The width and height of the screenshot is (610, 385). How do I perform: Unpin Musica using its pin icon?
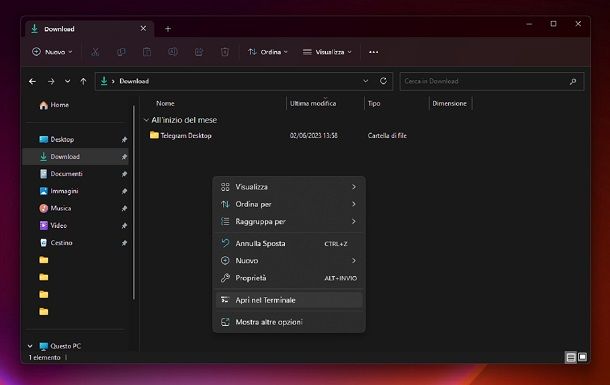click(124, 208)
